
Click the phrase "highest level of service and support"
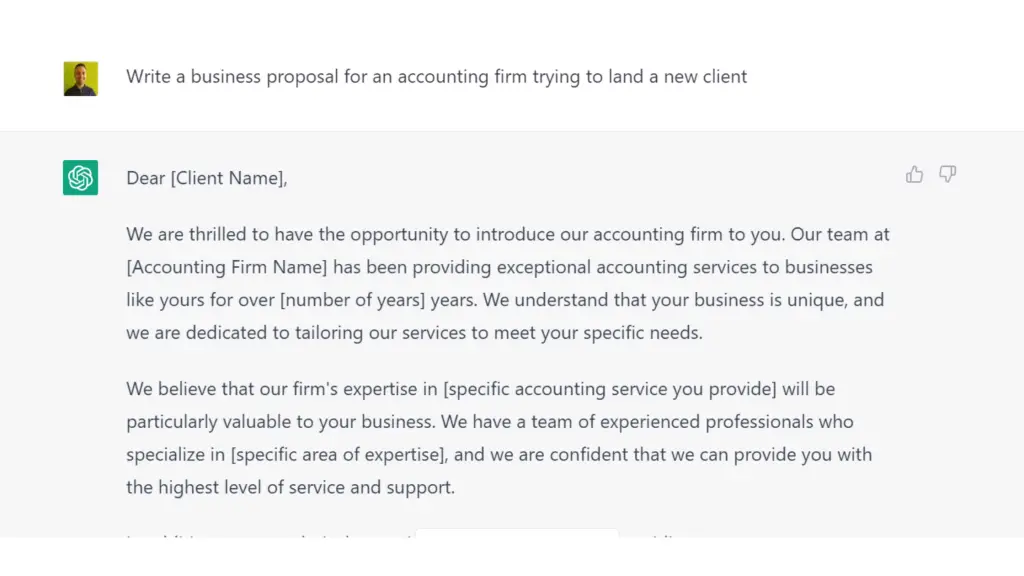[306, 487]
